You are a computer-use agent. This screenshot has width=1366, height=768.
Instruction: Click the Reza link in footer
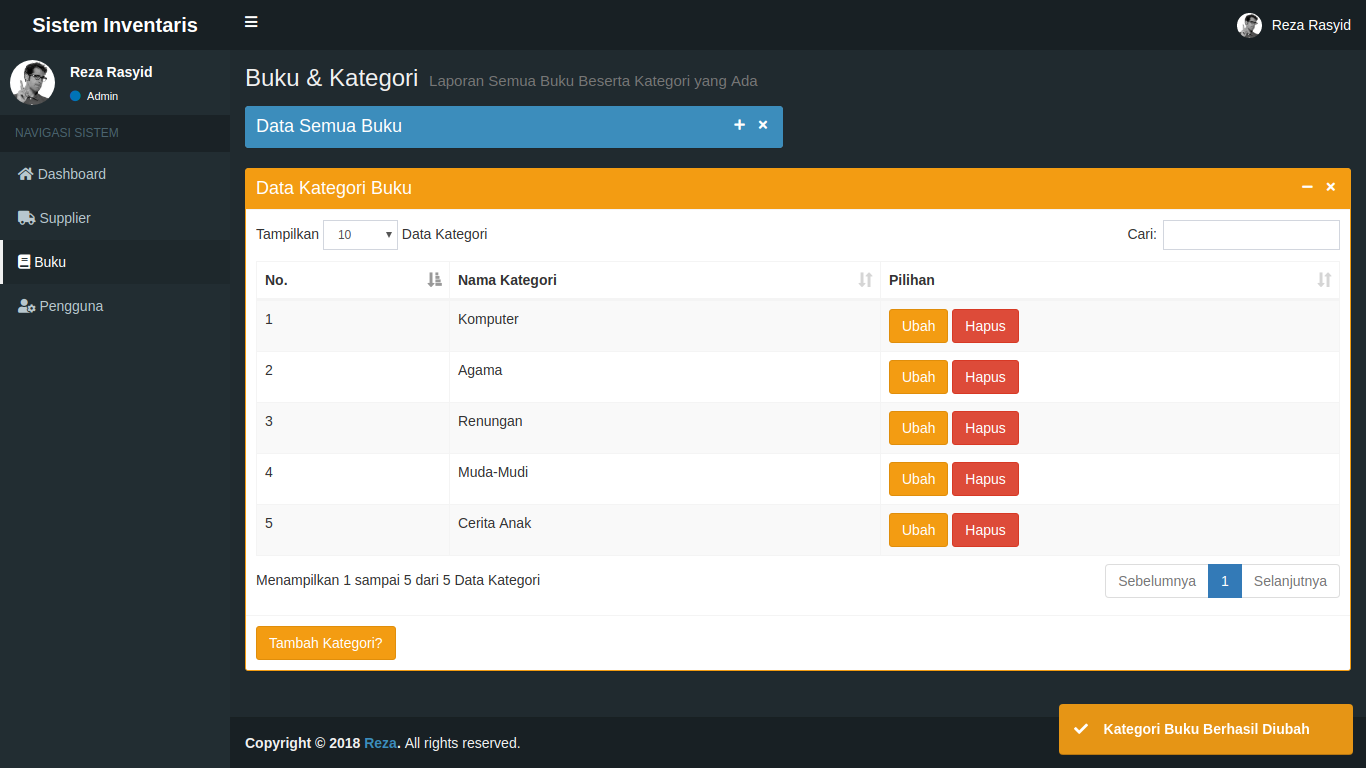point(380,743)
